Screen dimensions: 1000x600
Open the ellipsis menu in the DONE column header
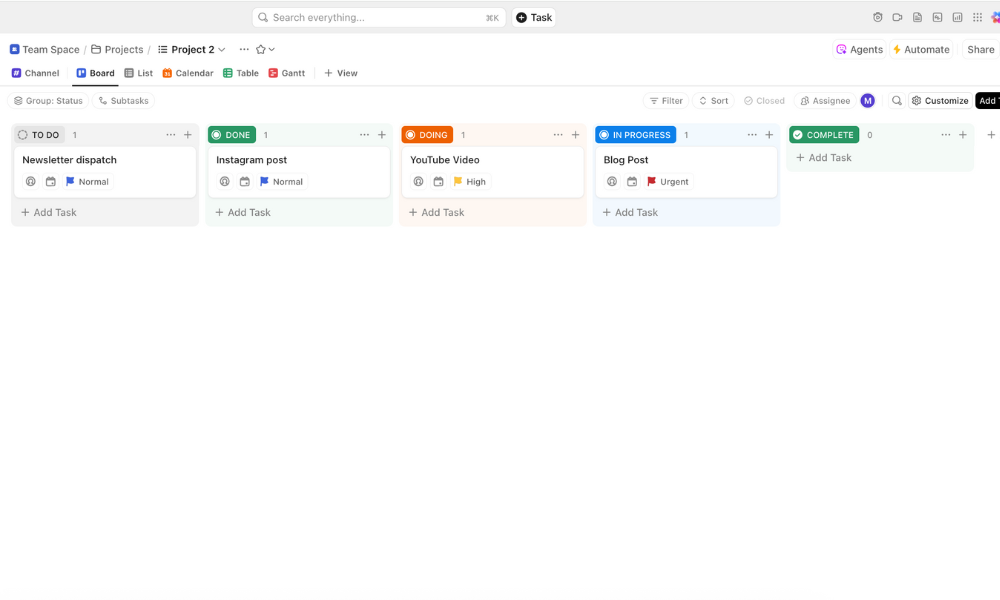click(364, 135)
